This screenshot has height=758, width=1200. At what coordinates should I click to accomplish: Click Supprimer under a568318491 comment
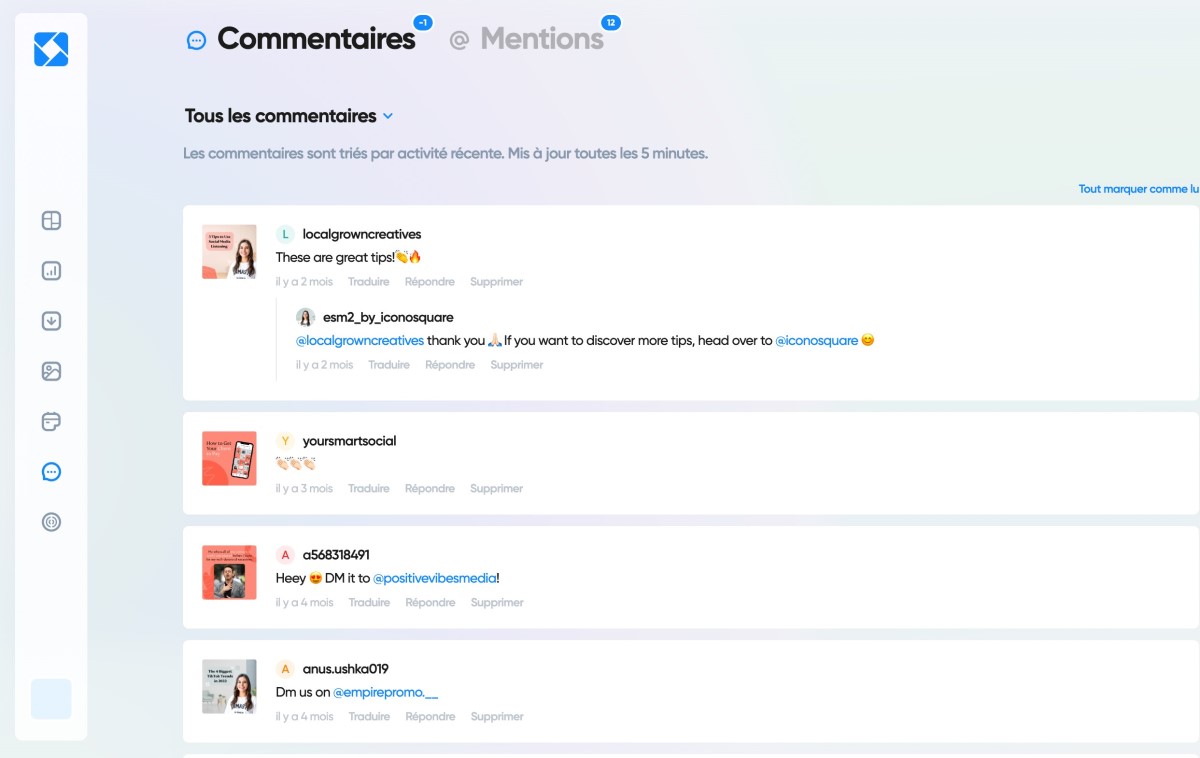[x=497, y=603]
